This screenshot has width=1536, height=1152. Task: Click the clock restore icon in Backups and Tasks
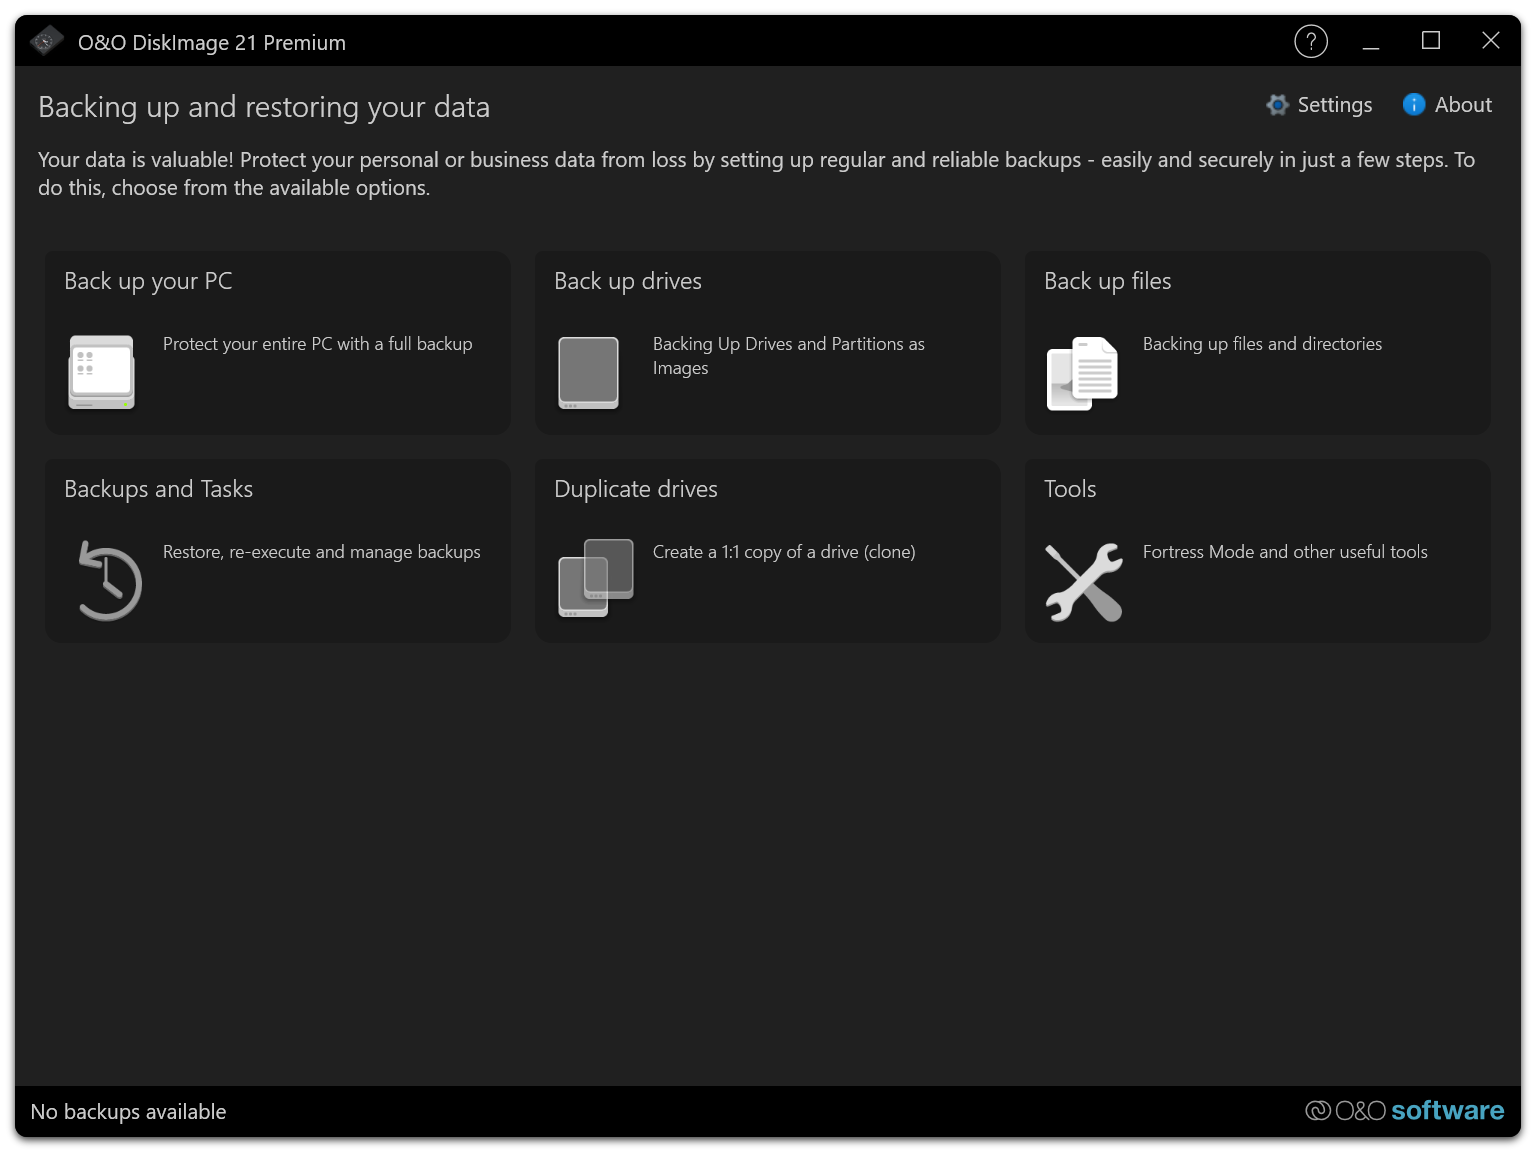109,581
